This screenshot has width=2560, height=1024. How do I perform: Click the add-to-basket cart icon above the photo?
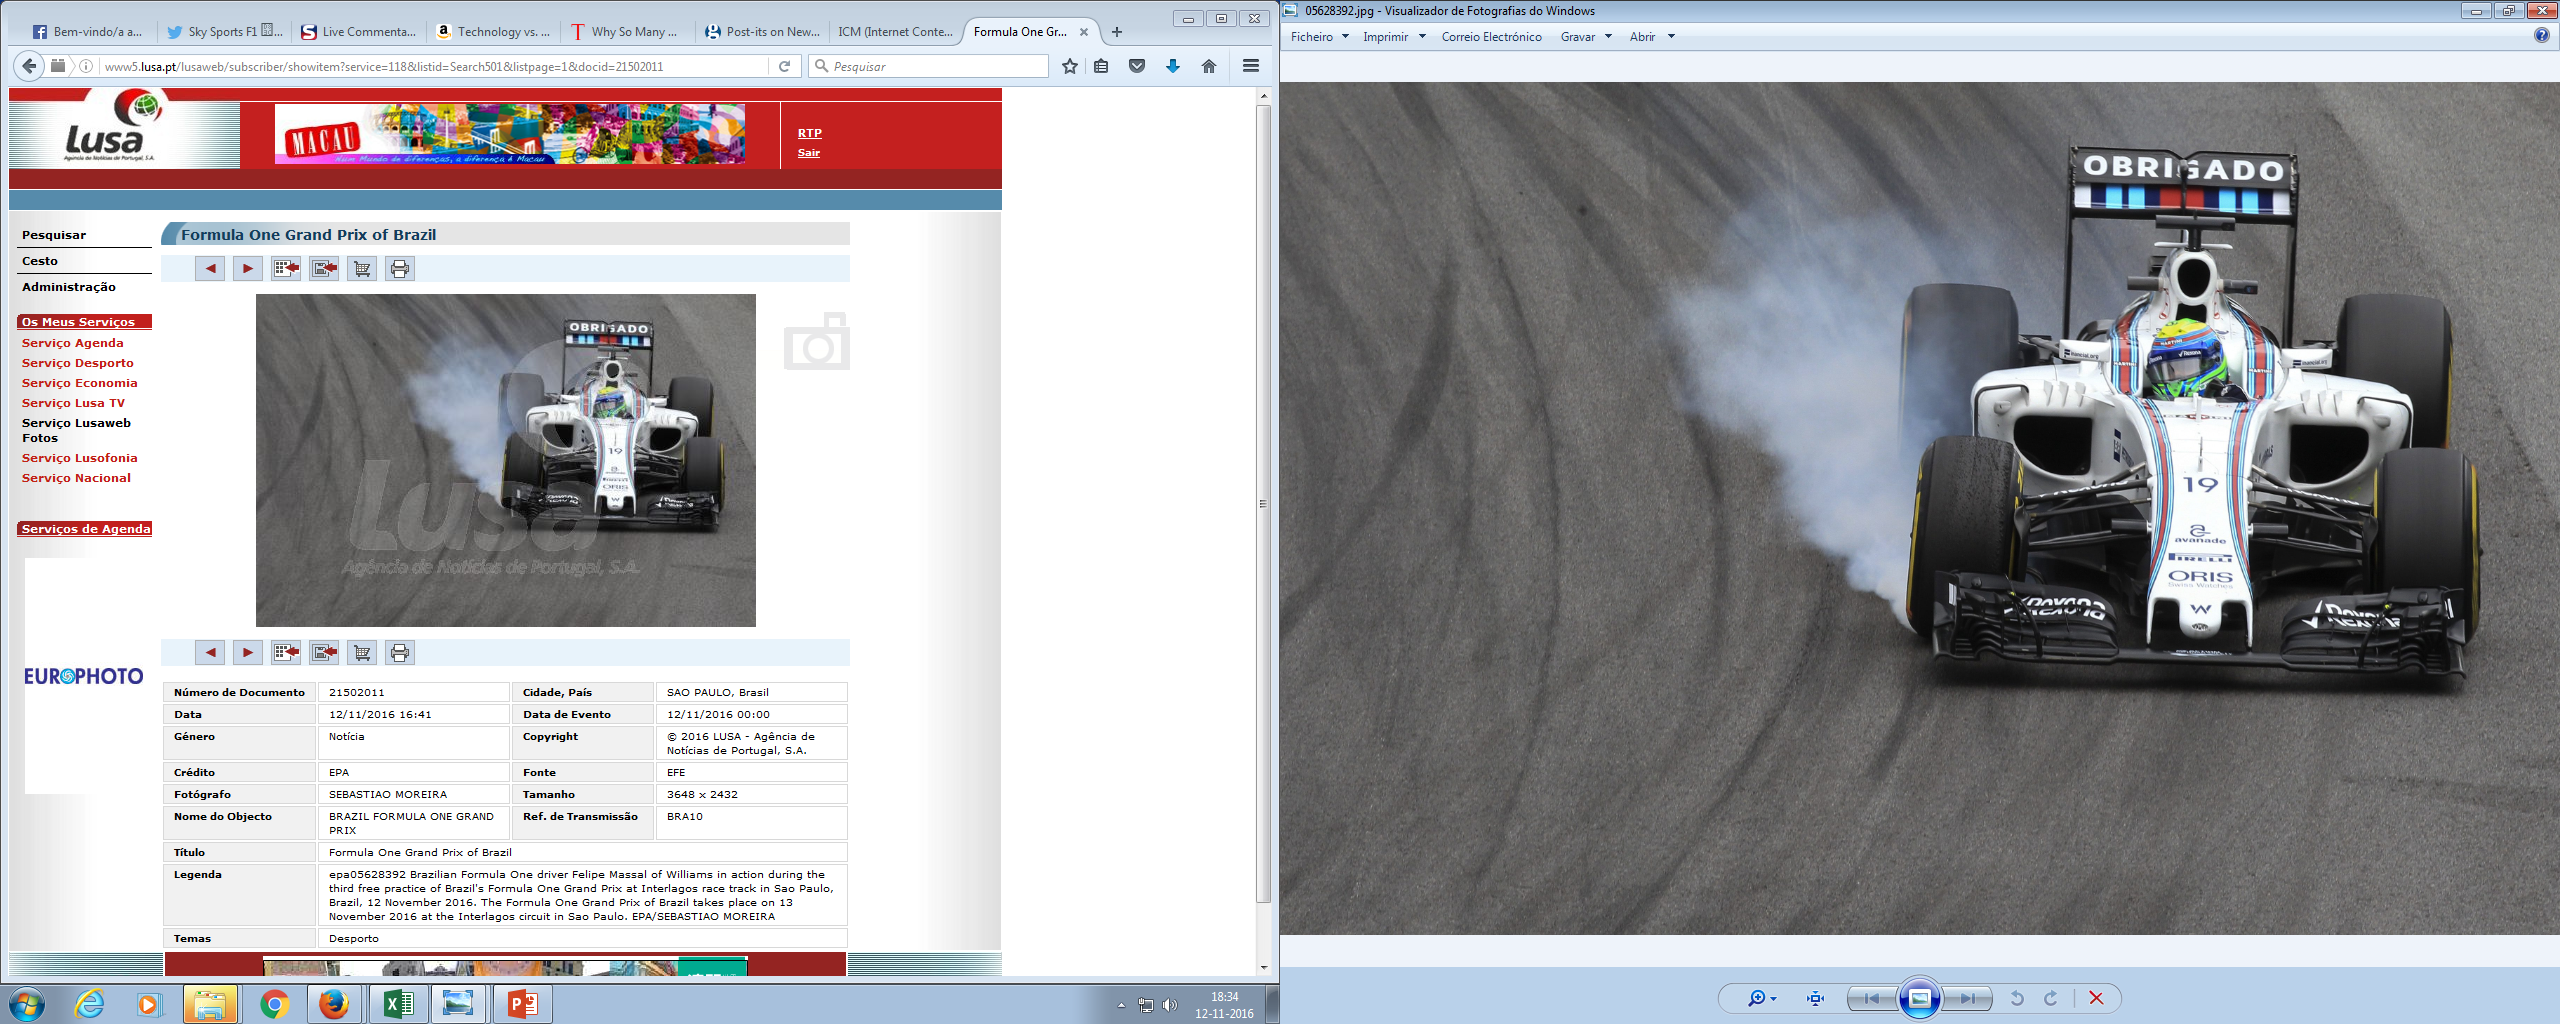[x=362, y=269]
